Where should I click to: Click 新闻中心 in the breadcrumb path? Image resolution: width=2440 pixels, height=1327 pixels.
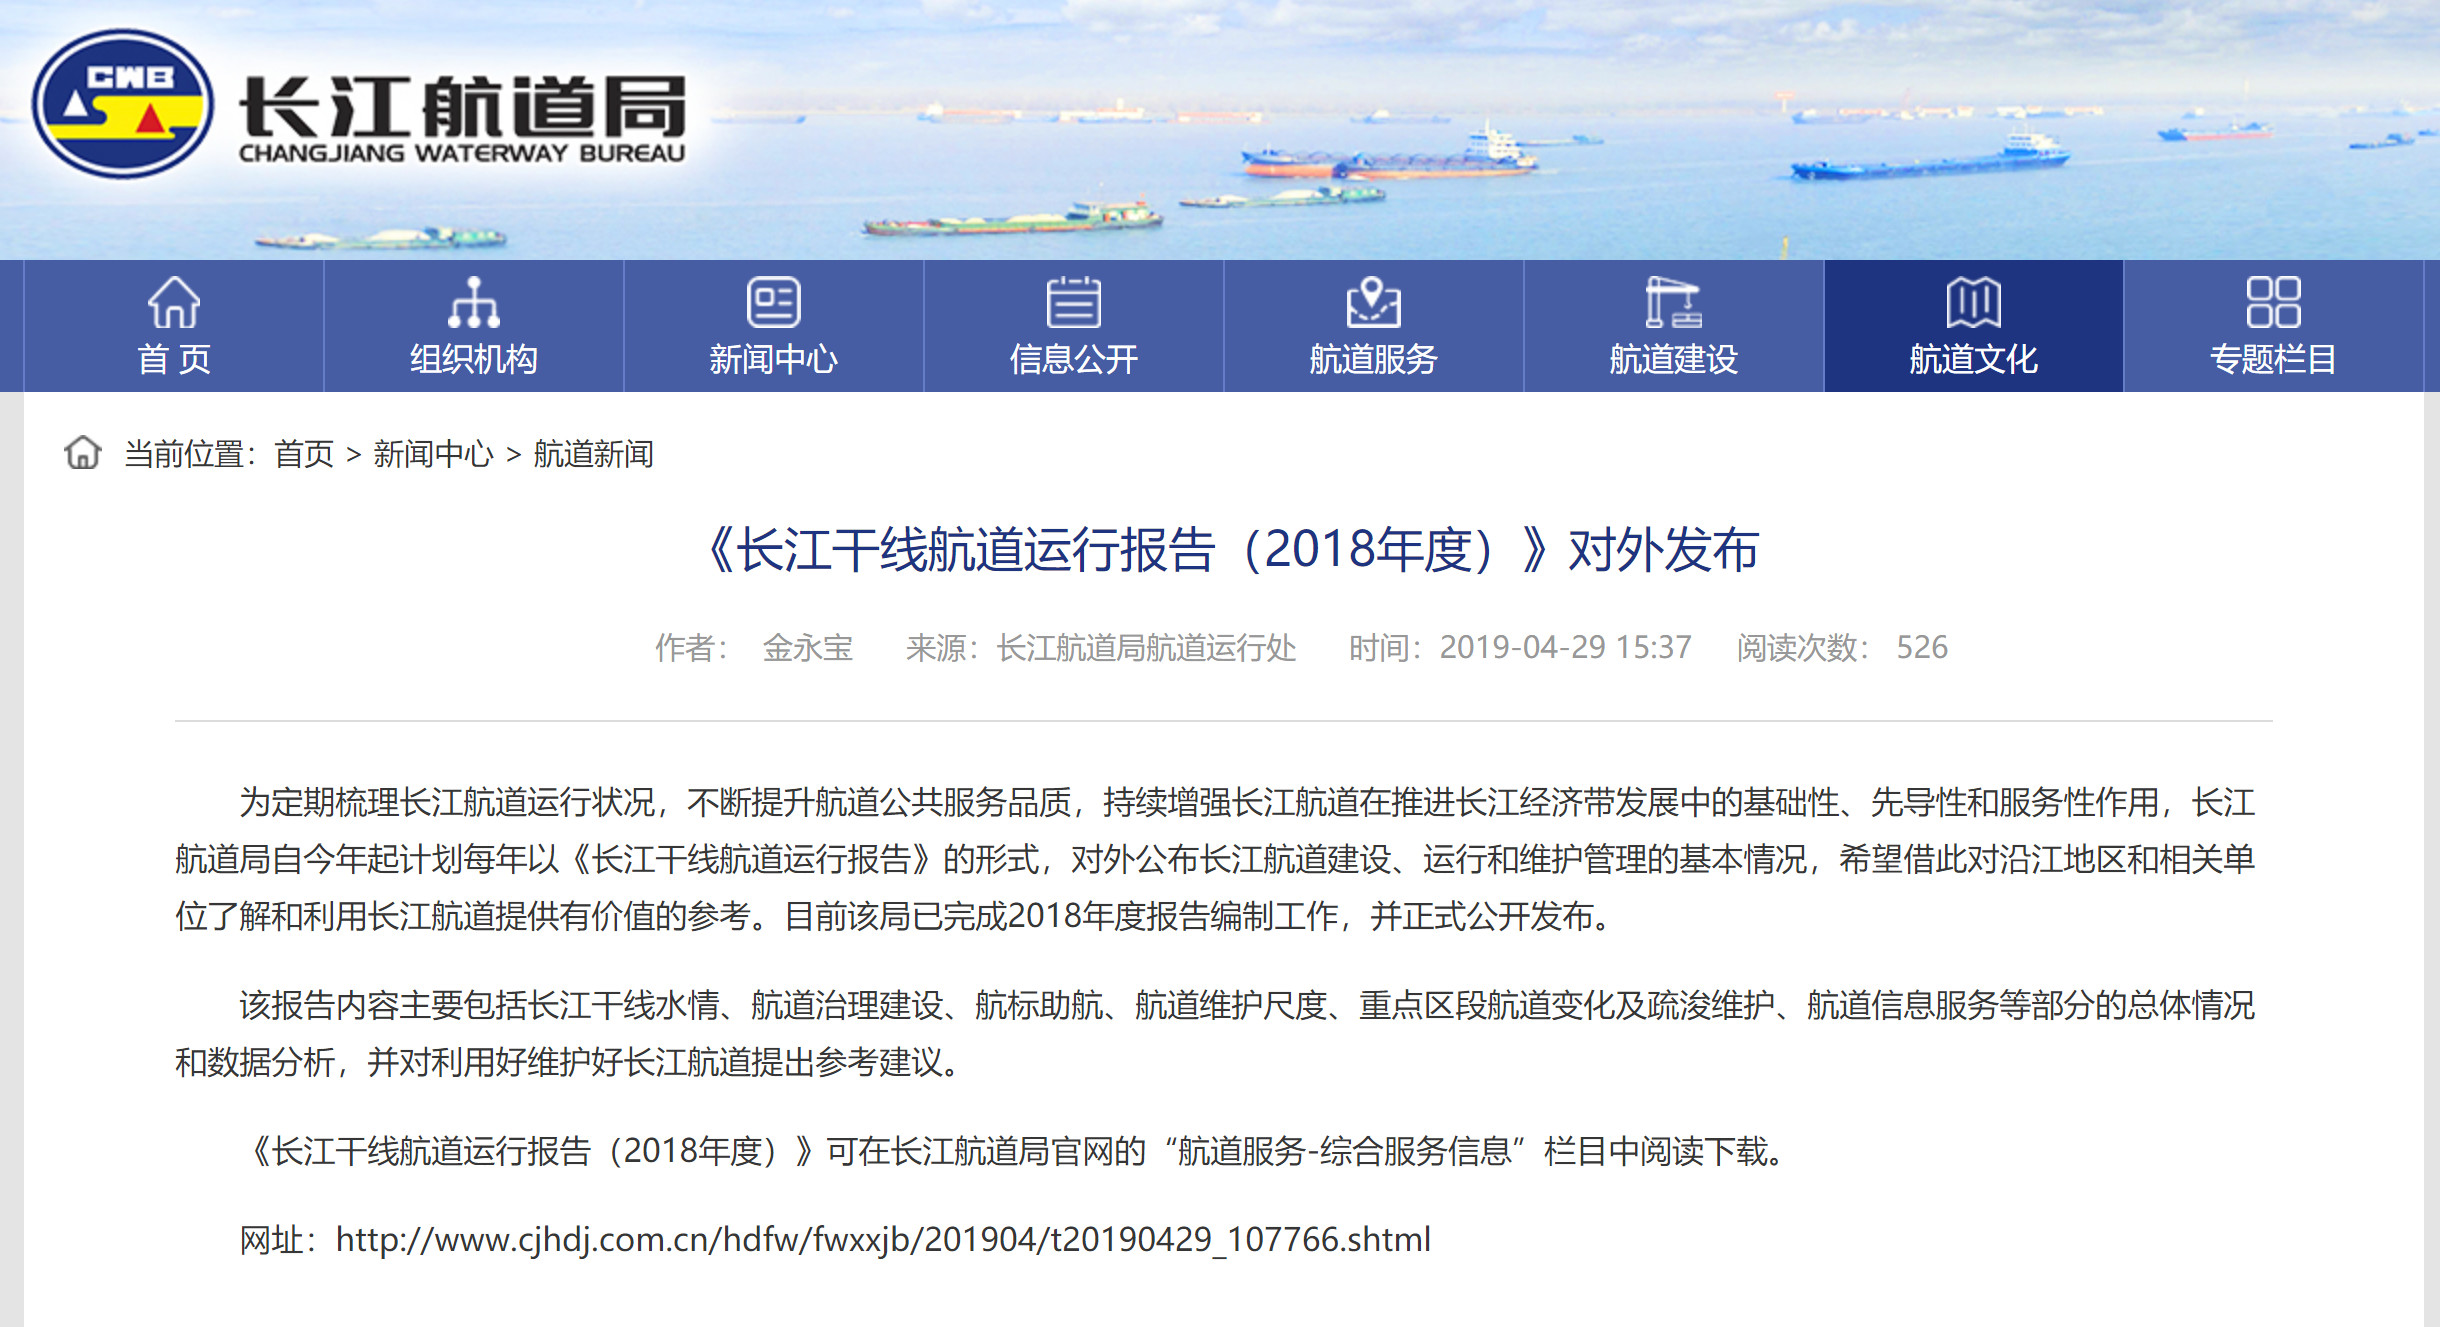[433, 454]
